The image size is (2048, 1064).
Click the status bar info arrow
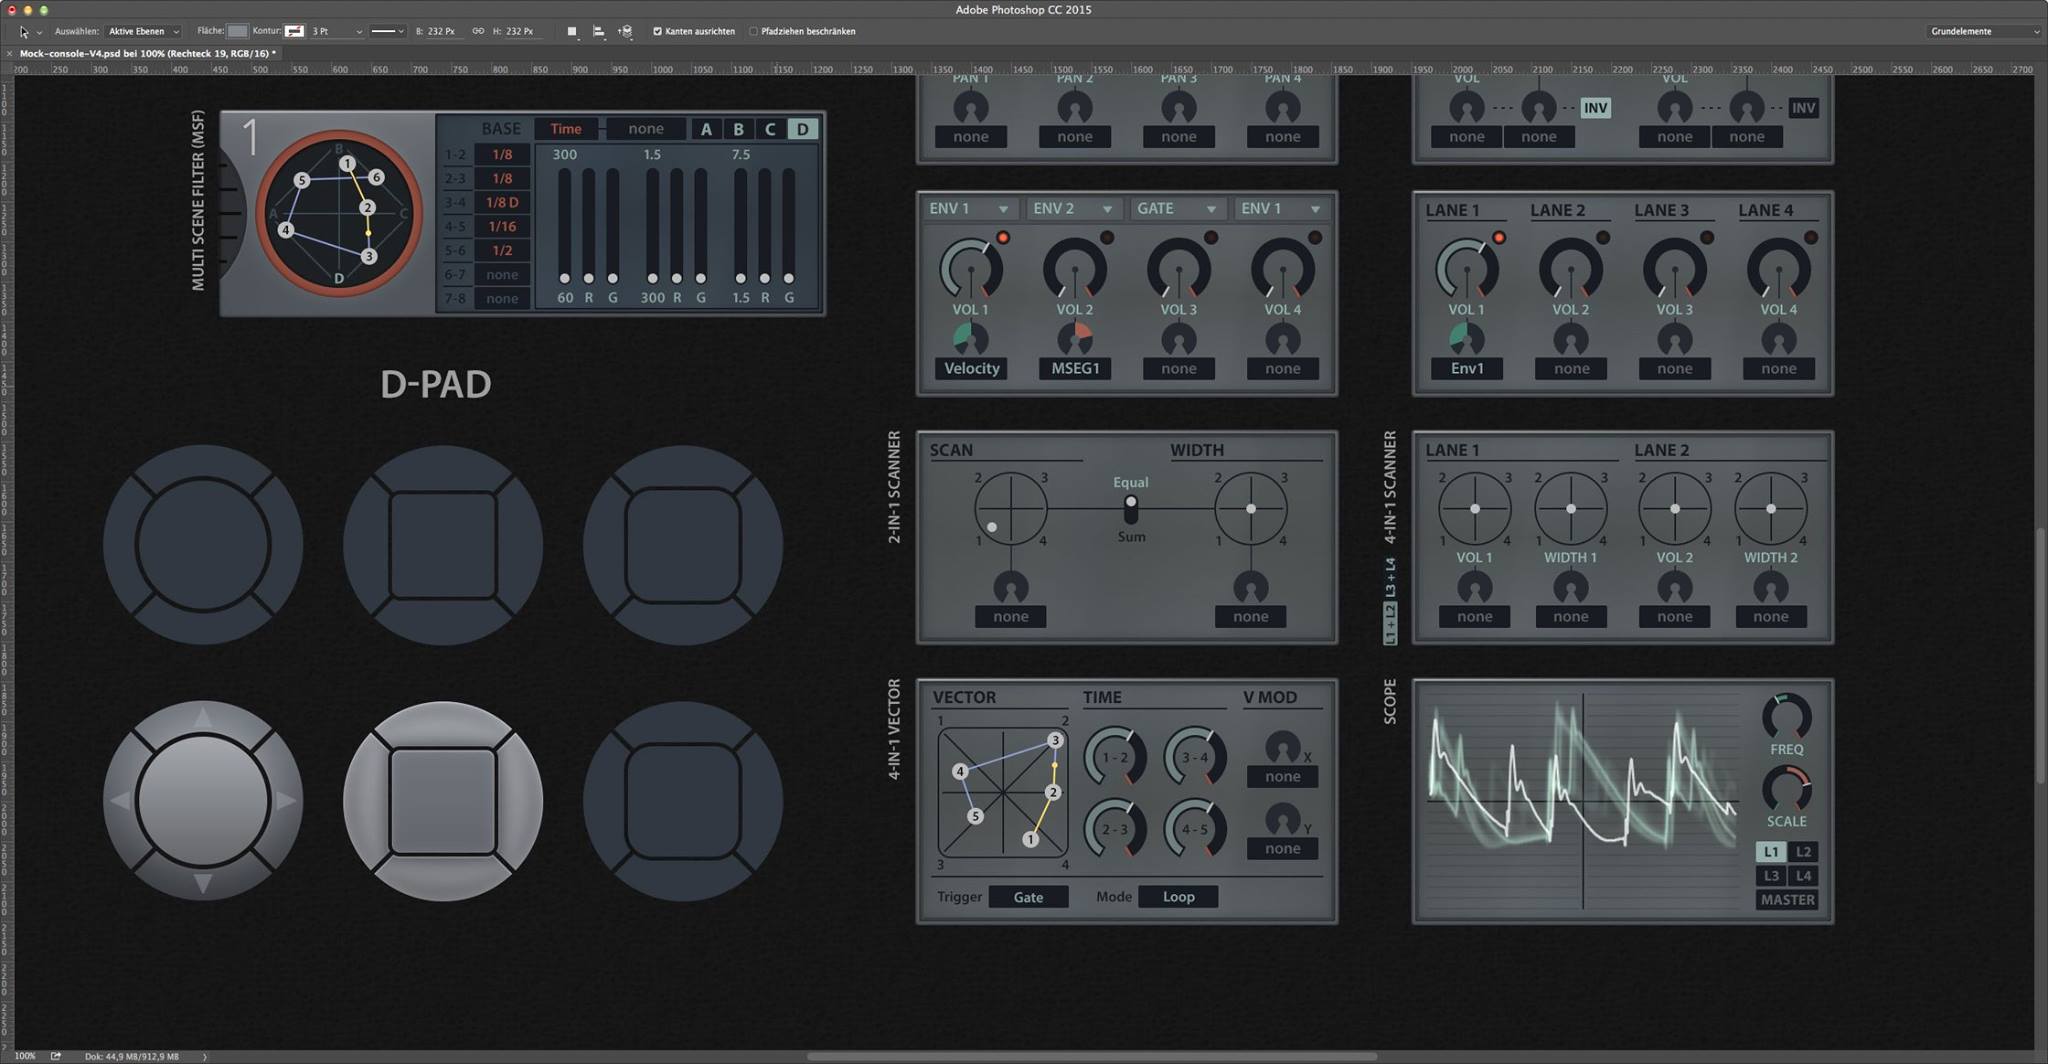(205, 1056)
